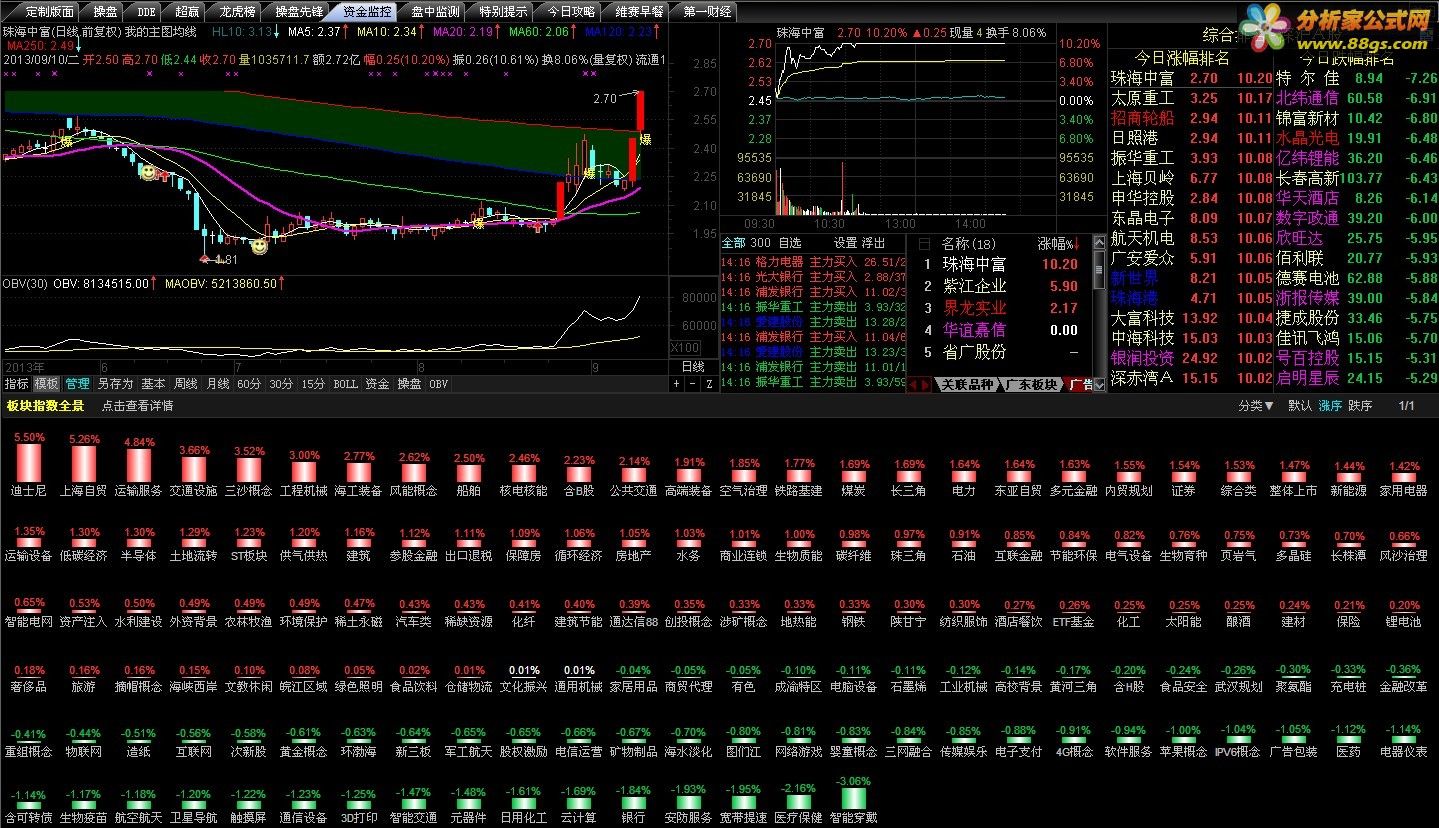Viewport: 1439px width, 828px height.
Task: Select 默认 sort order
Action: pyautogui.click(x=1300, y=406)
